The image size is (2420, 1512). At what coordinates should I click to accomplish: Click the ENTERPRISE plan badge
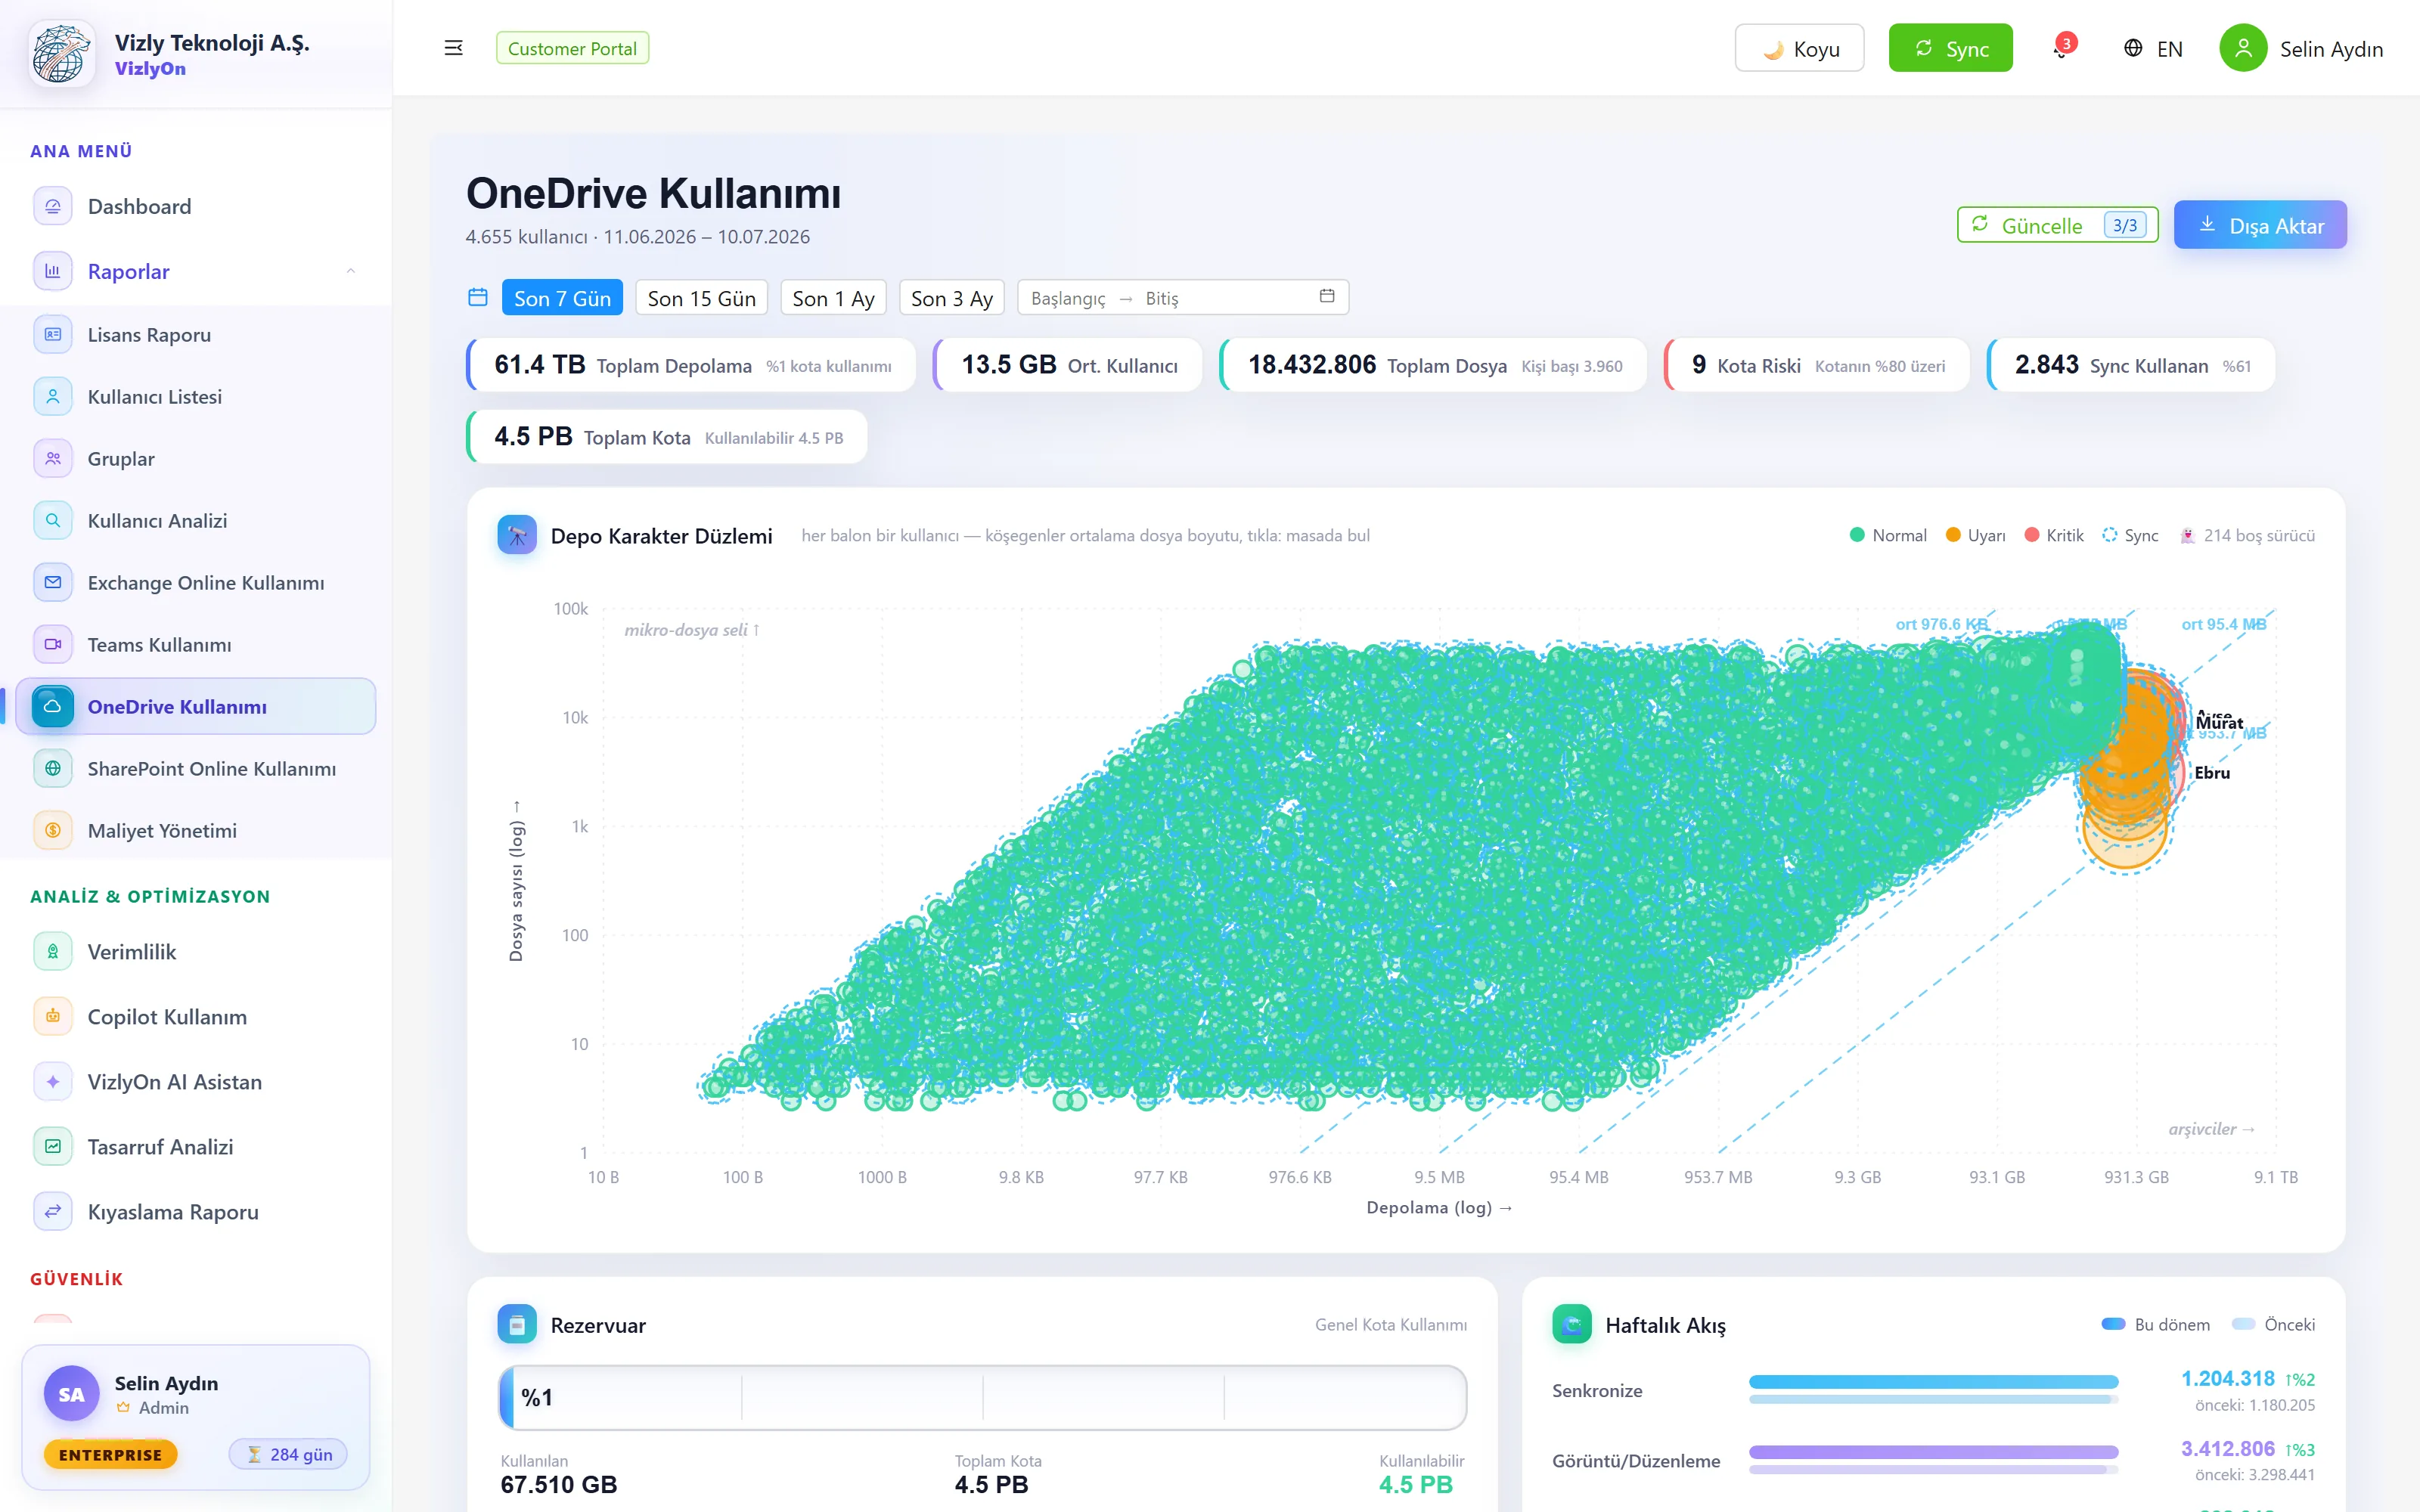[110, 1454]
